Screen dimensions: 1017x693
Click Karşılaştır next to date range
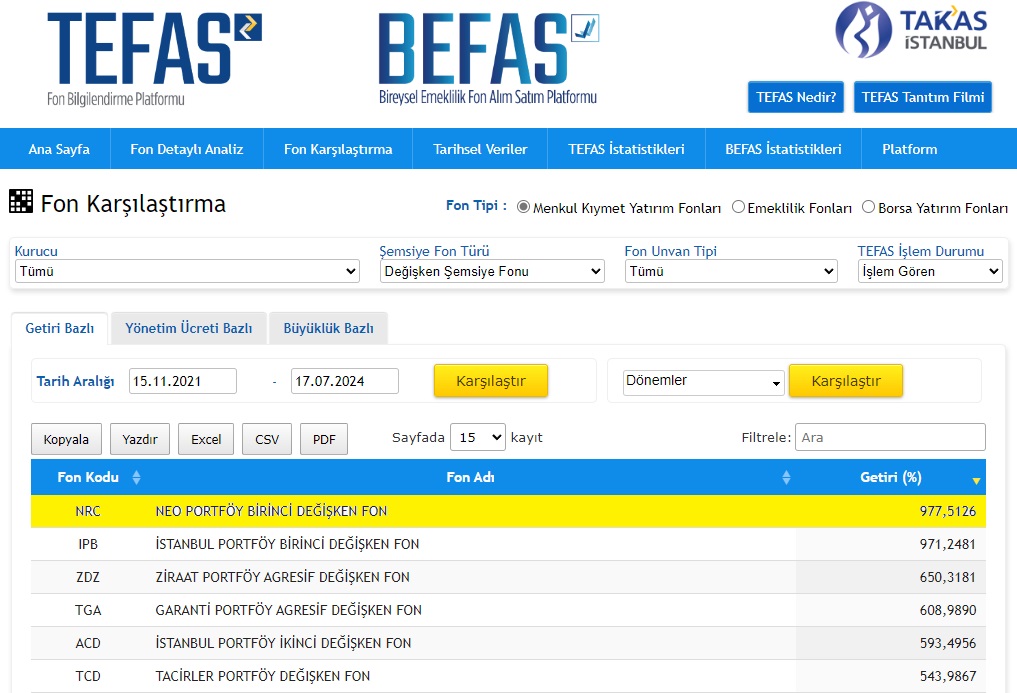(491, 381)
